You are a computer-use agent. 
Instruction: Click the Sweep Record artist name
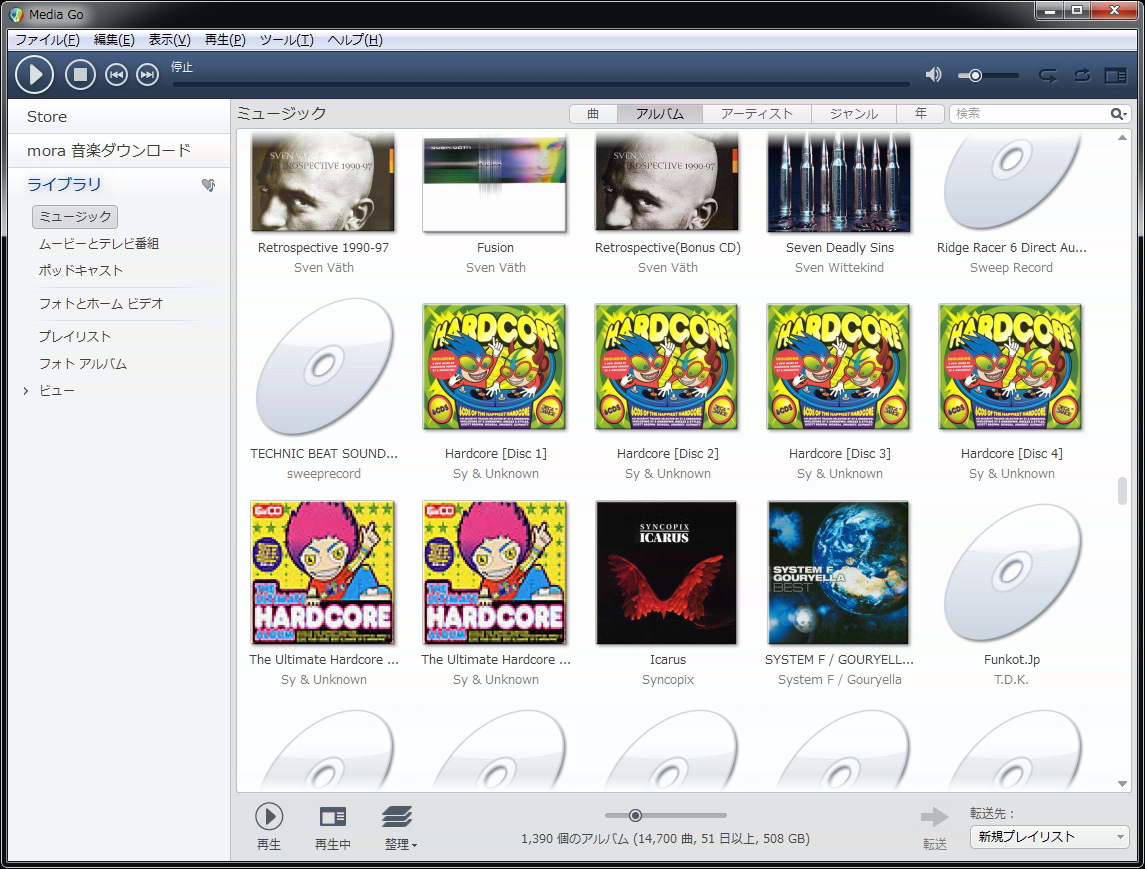(x=1011, y=267)
